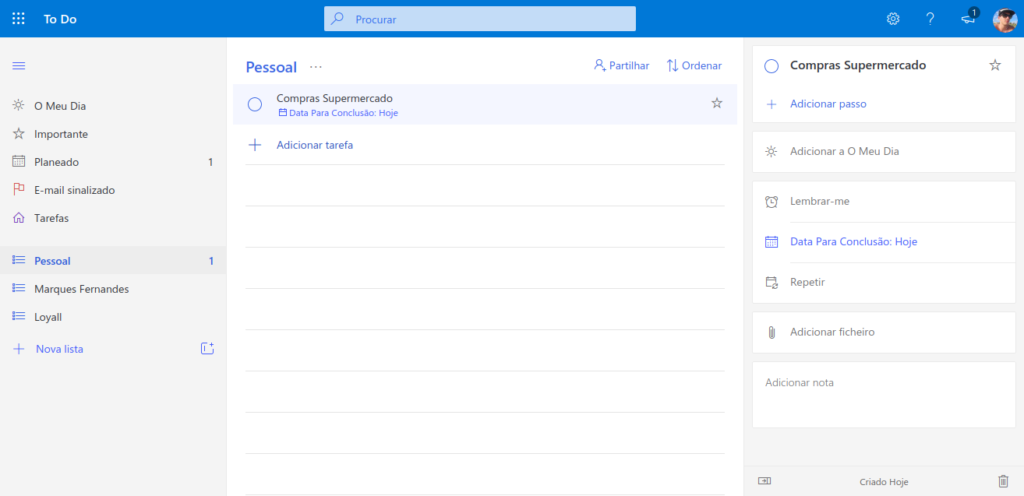This screenshot has width=1024, height=496.
Task: Click the Criado Hoje label
Action: pos(884,482)
